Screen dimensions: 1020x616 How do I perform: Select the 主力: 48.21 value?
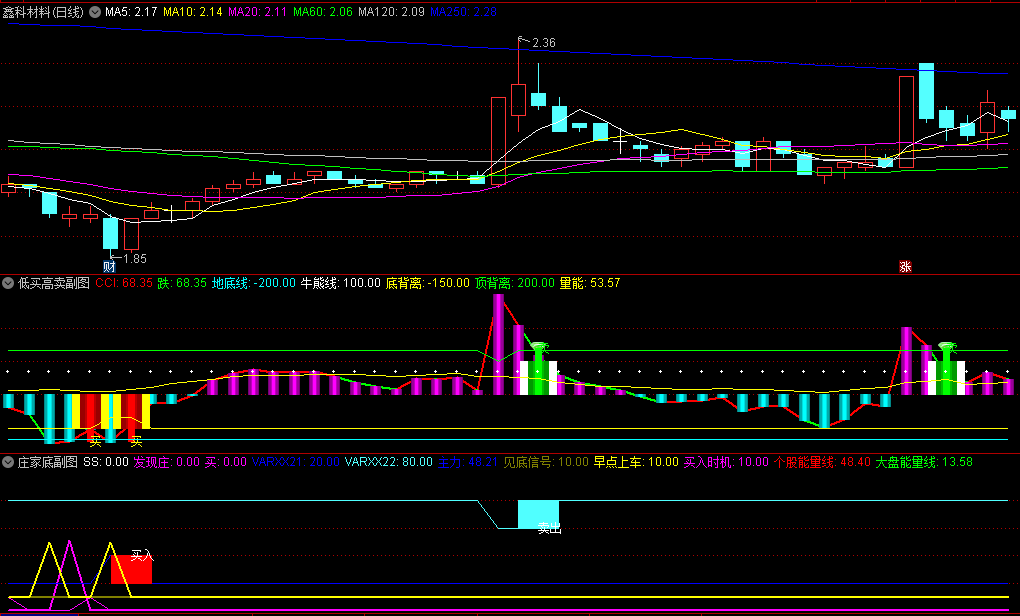click(x=468, y=462)
